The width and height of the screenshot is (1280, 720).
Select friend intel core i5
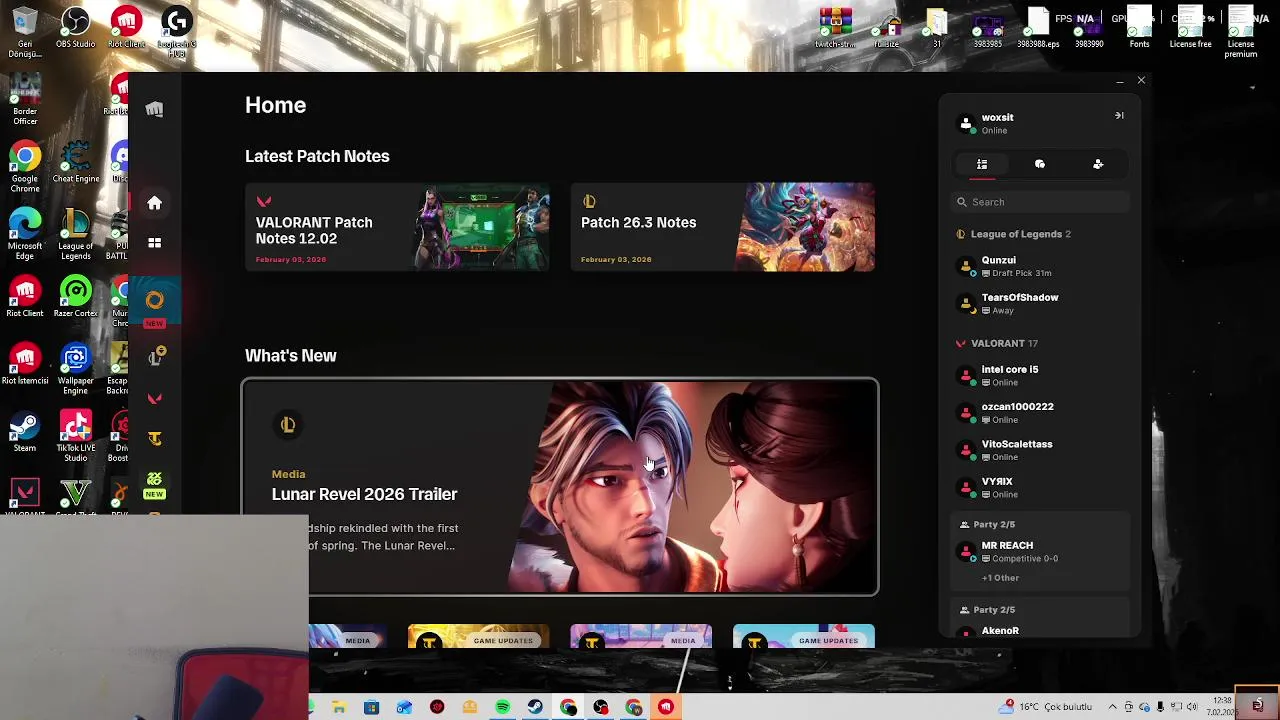(1041, 375)
